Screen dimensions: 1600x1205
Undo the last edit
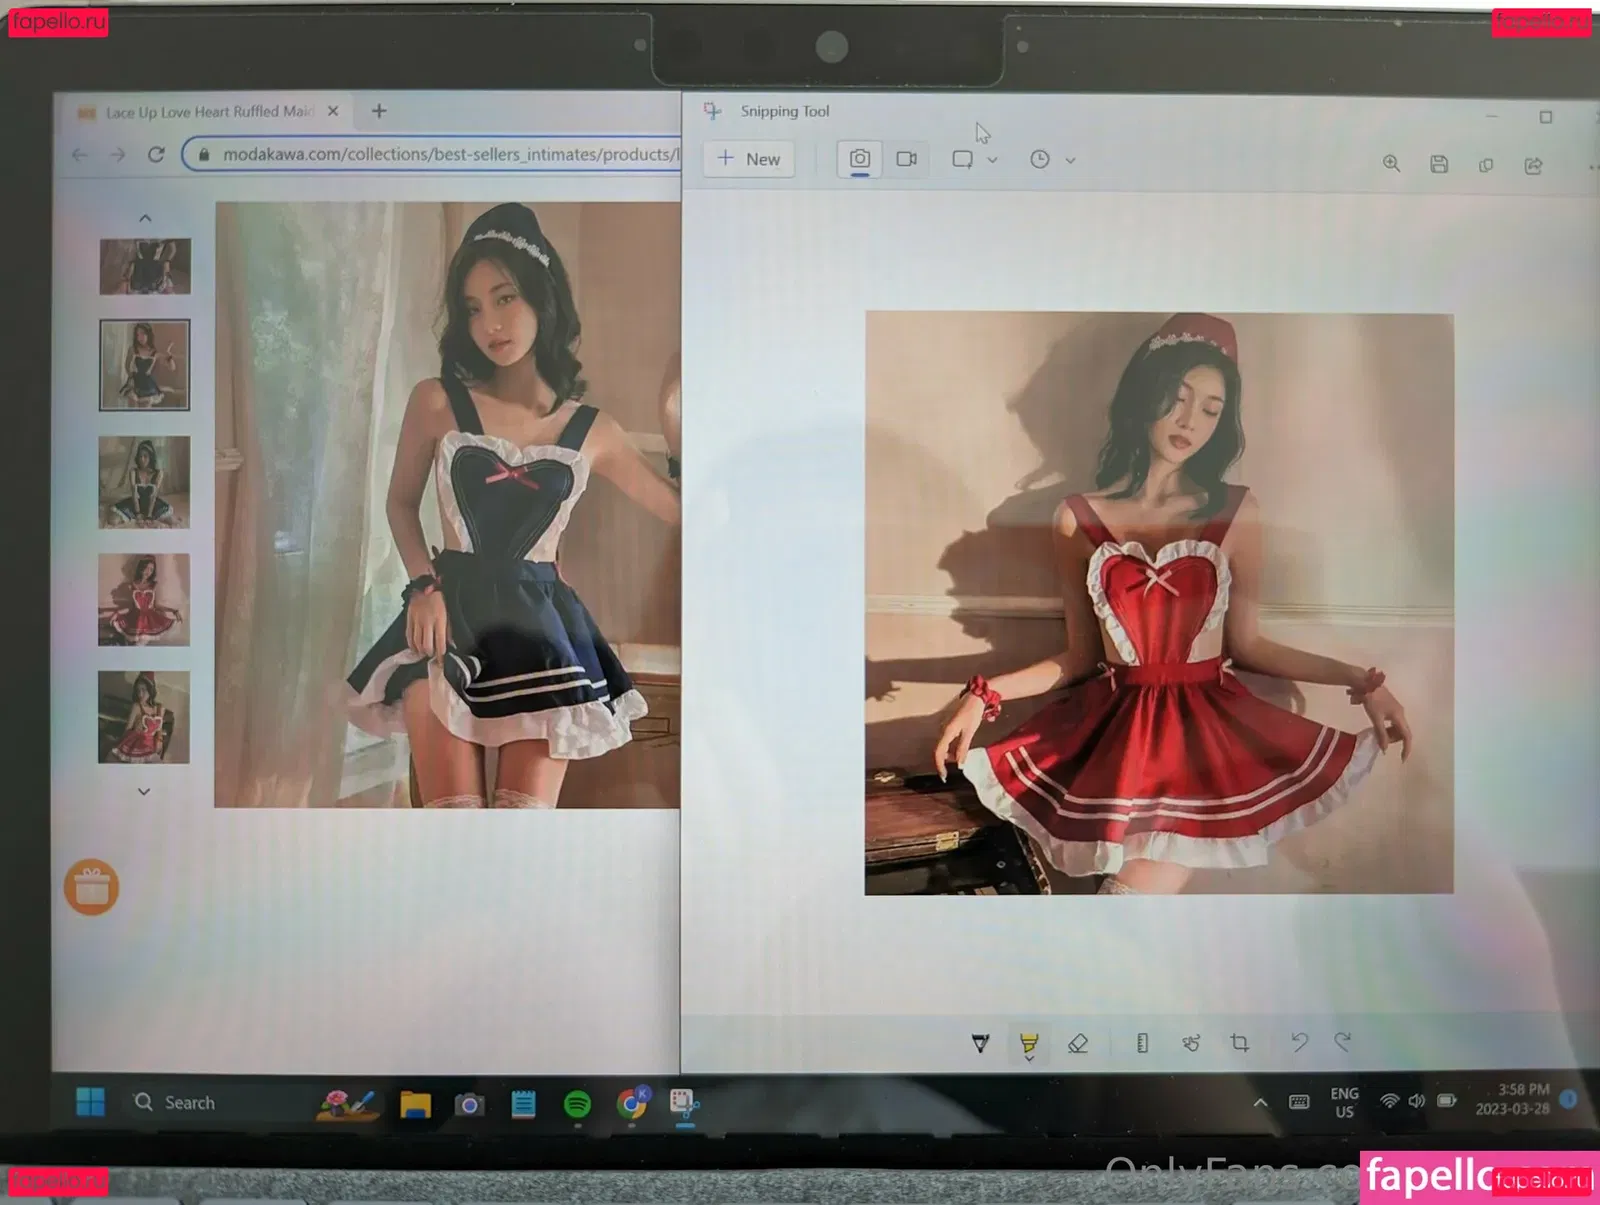[1299, 1042]
